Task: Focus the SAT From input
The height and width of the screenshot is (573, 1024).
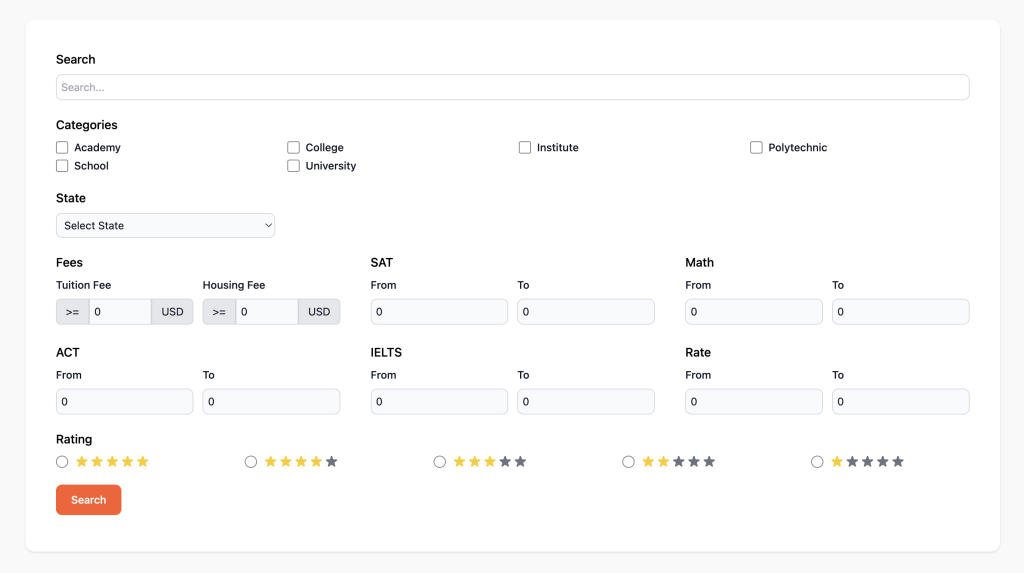Action: 439,312
